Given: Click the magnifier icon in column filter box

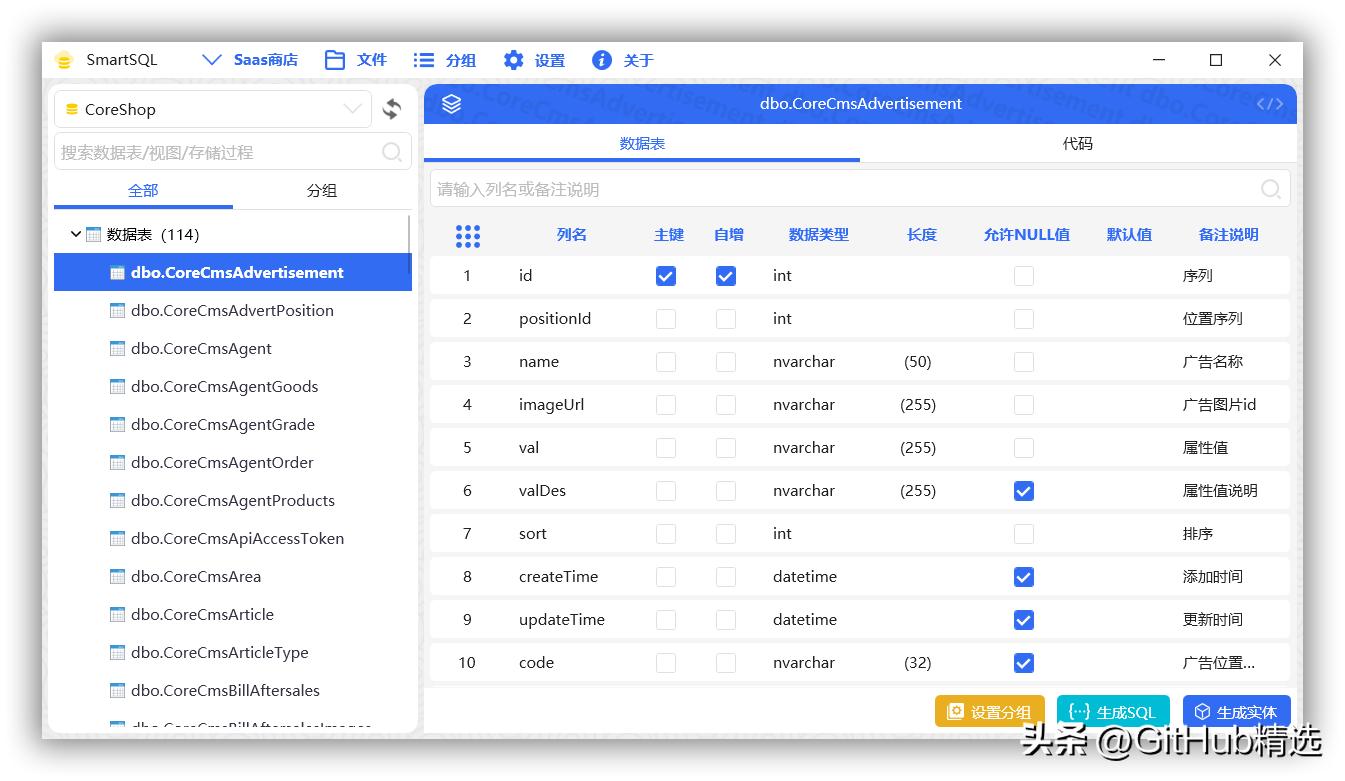Looking at the screenshot, I should click(x=1270, y=189).
